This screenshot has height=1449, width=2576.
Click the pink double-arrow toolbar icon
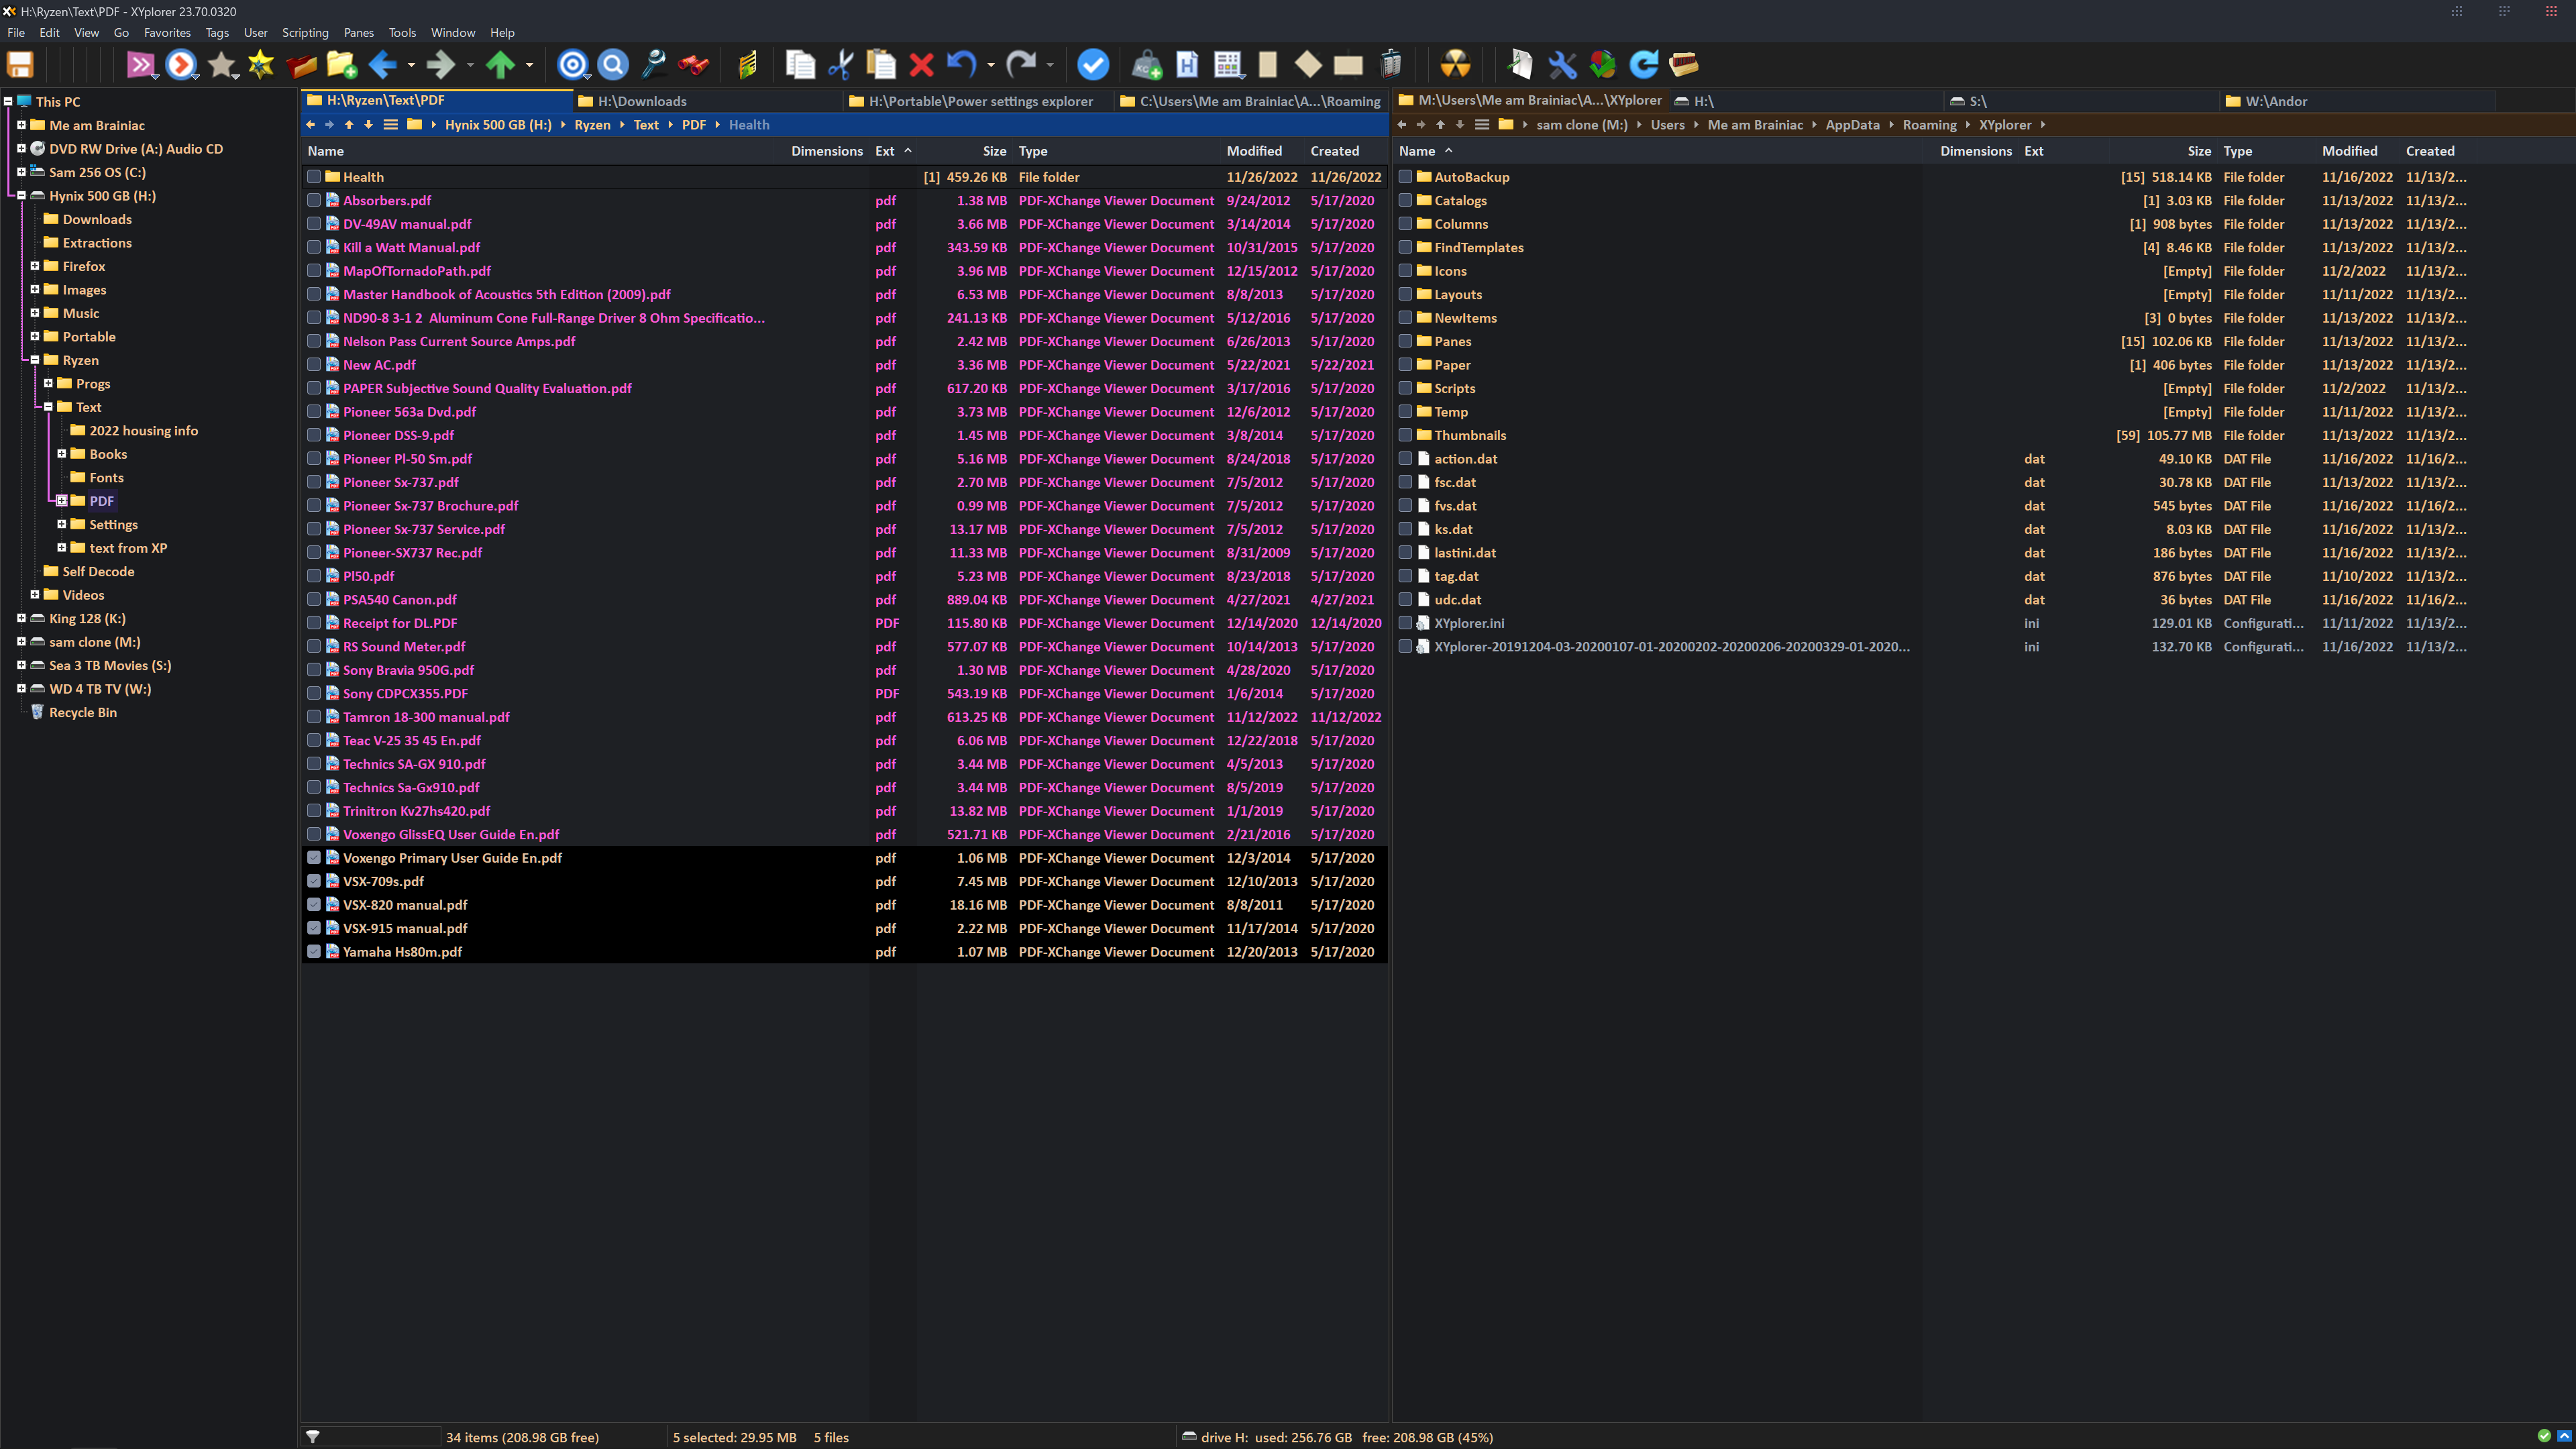coord(140,65)
